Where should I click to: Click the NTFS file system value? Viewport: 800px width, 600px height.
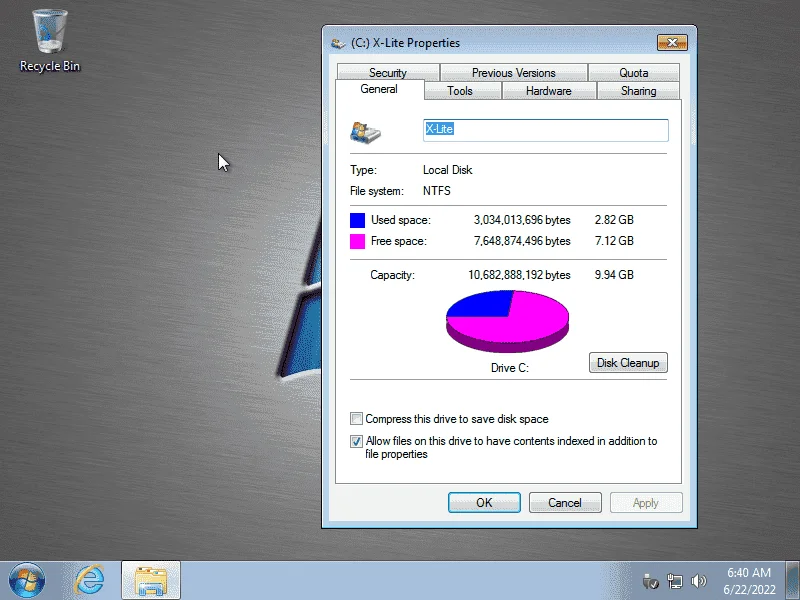[x=437, y=191]
